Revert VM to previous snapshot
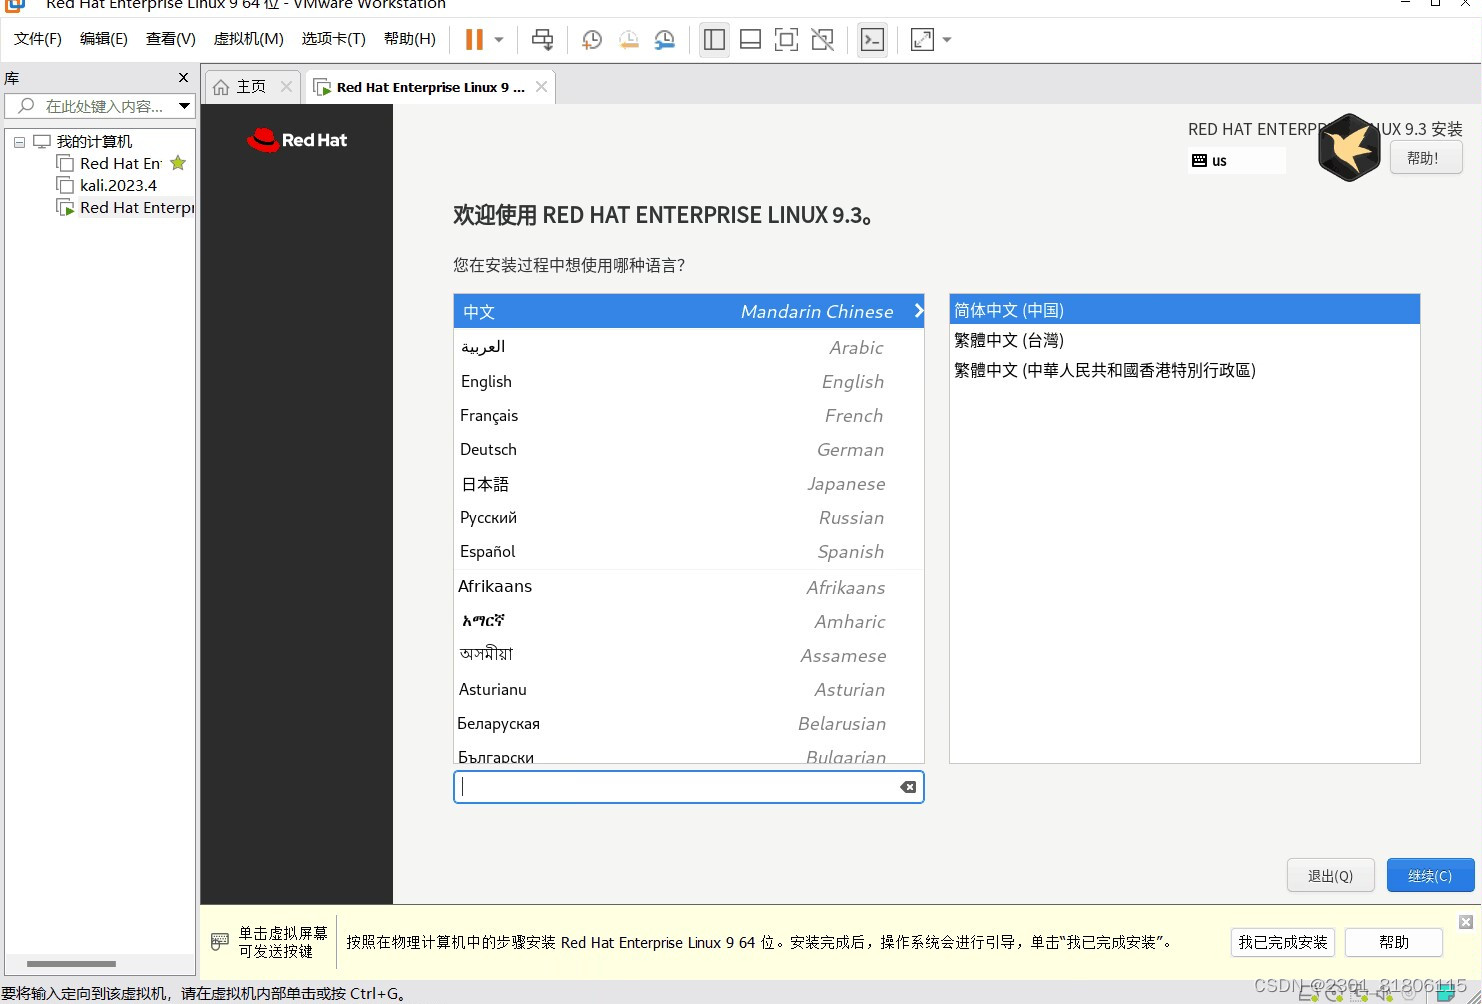Image resolution: width=1482 pixels, height=1004 pixels. click(x=628, y=40)
